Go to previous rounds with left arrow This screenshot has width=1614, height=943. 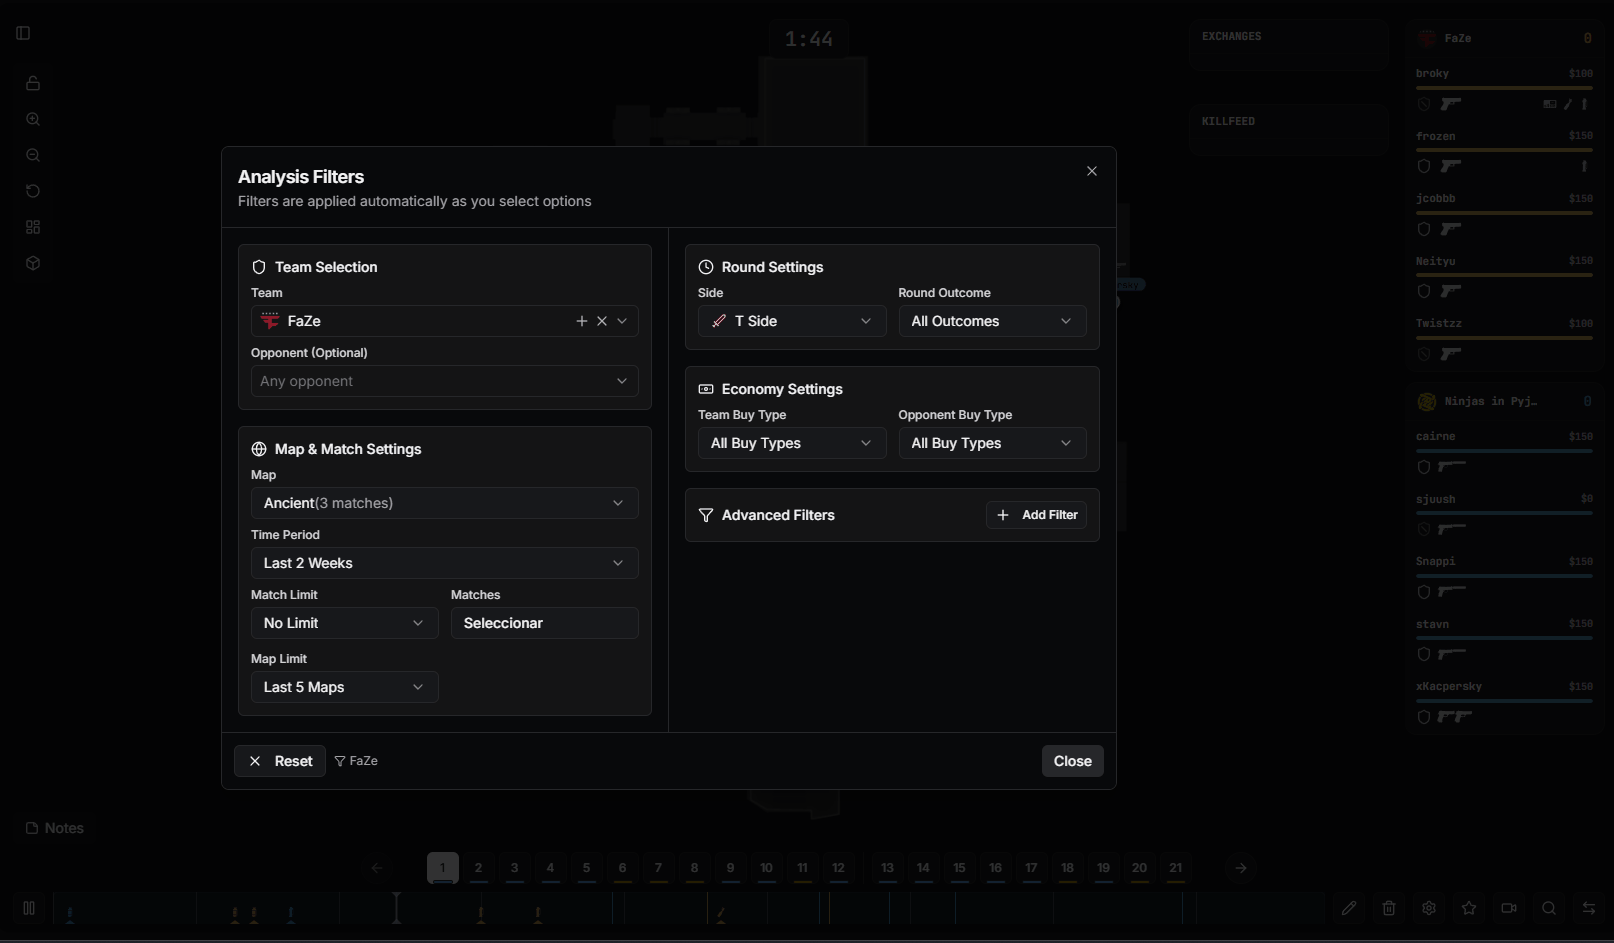377,868
